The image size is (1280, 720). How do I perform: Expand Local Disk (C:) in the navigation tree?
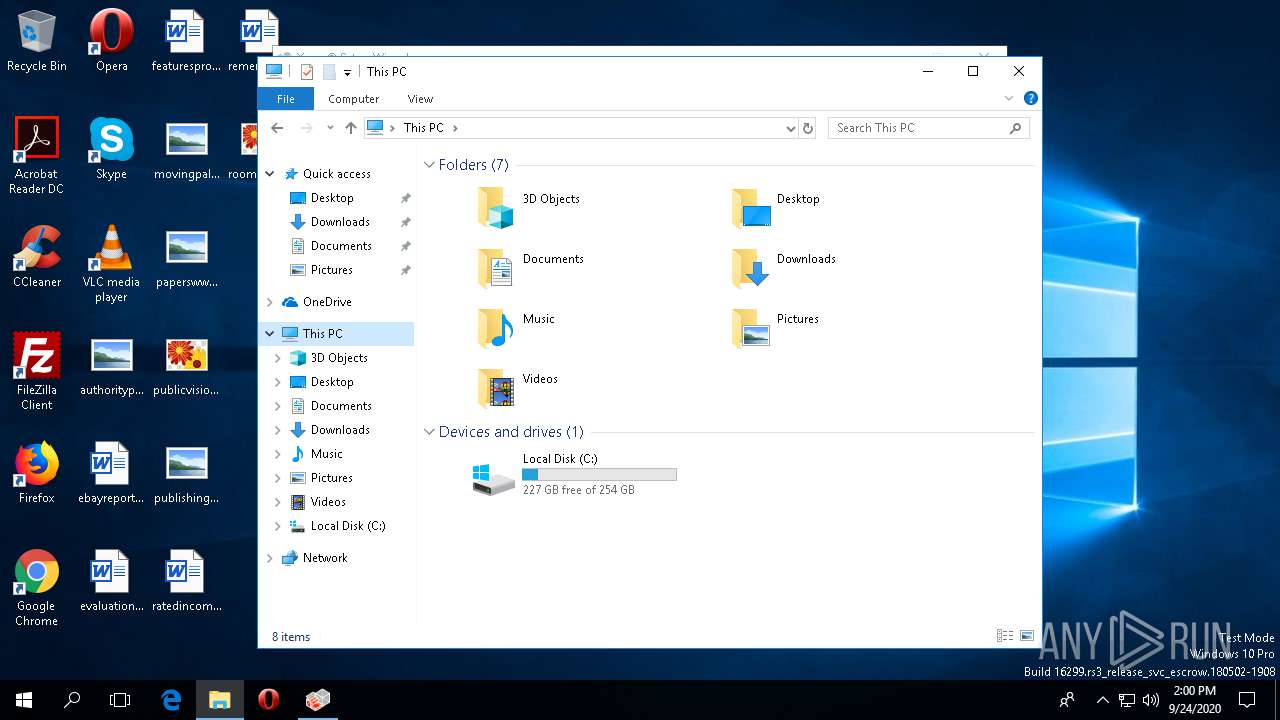tap(278, 526)
